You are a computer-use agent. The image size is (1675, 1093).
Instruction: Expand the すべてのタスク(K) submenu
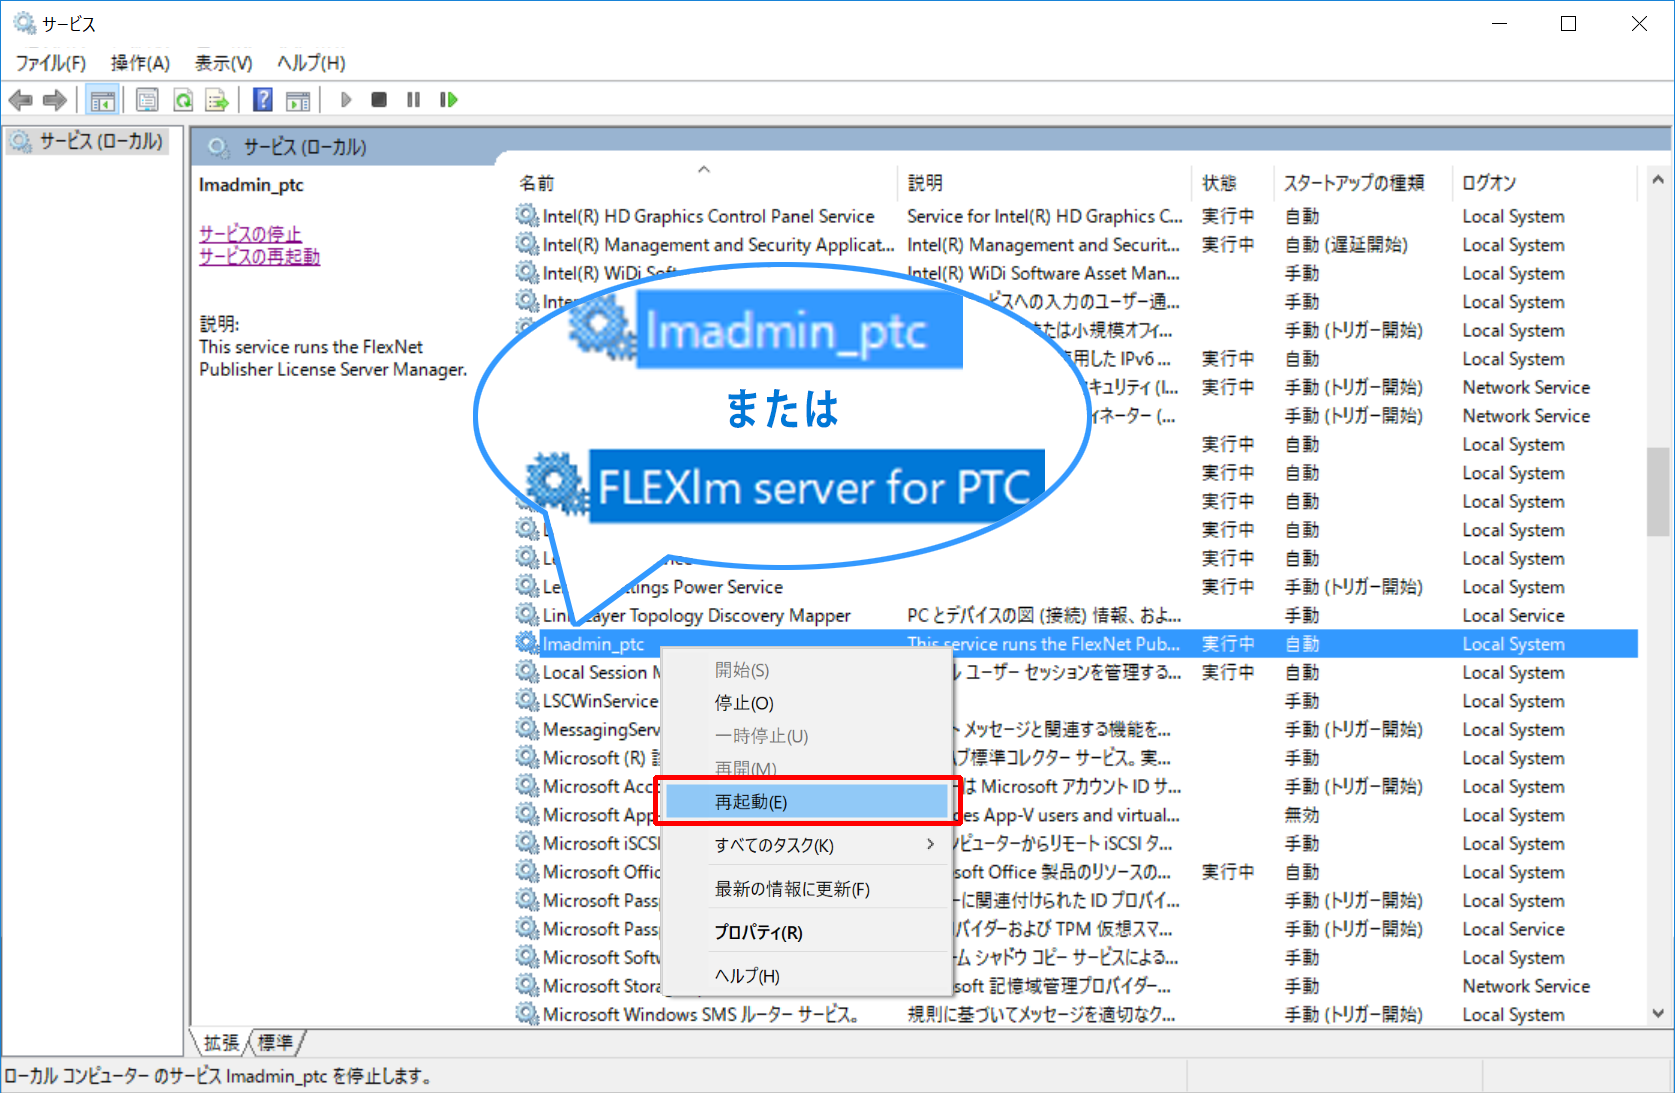tap(774, 845)
